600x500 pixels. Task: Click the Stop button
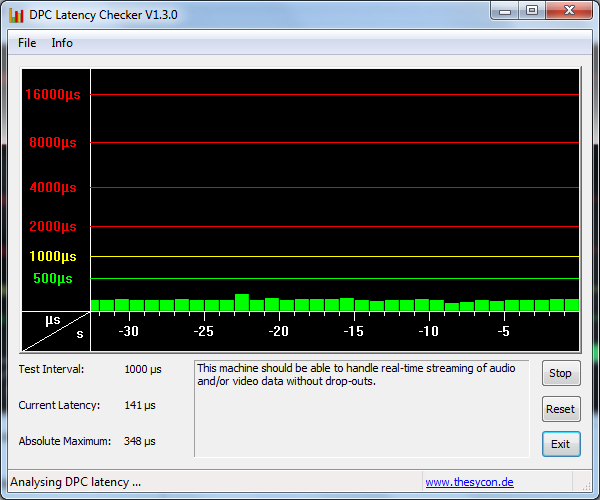click(561, 373)
